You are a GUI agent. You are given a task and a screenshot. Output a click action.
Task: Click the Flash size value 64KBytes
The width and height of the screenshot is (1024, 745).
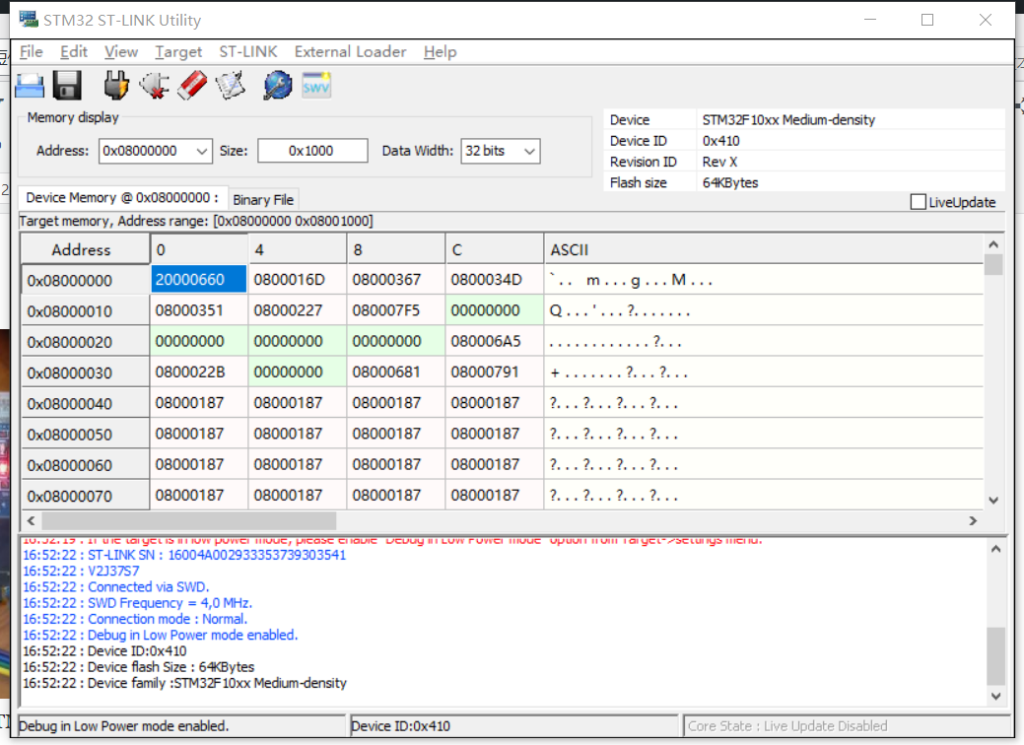pos(730,182)
